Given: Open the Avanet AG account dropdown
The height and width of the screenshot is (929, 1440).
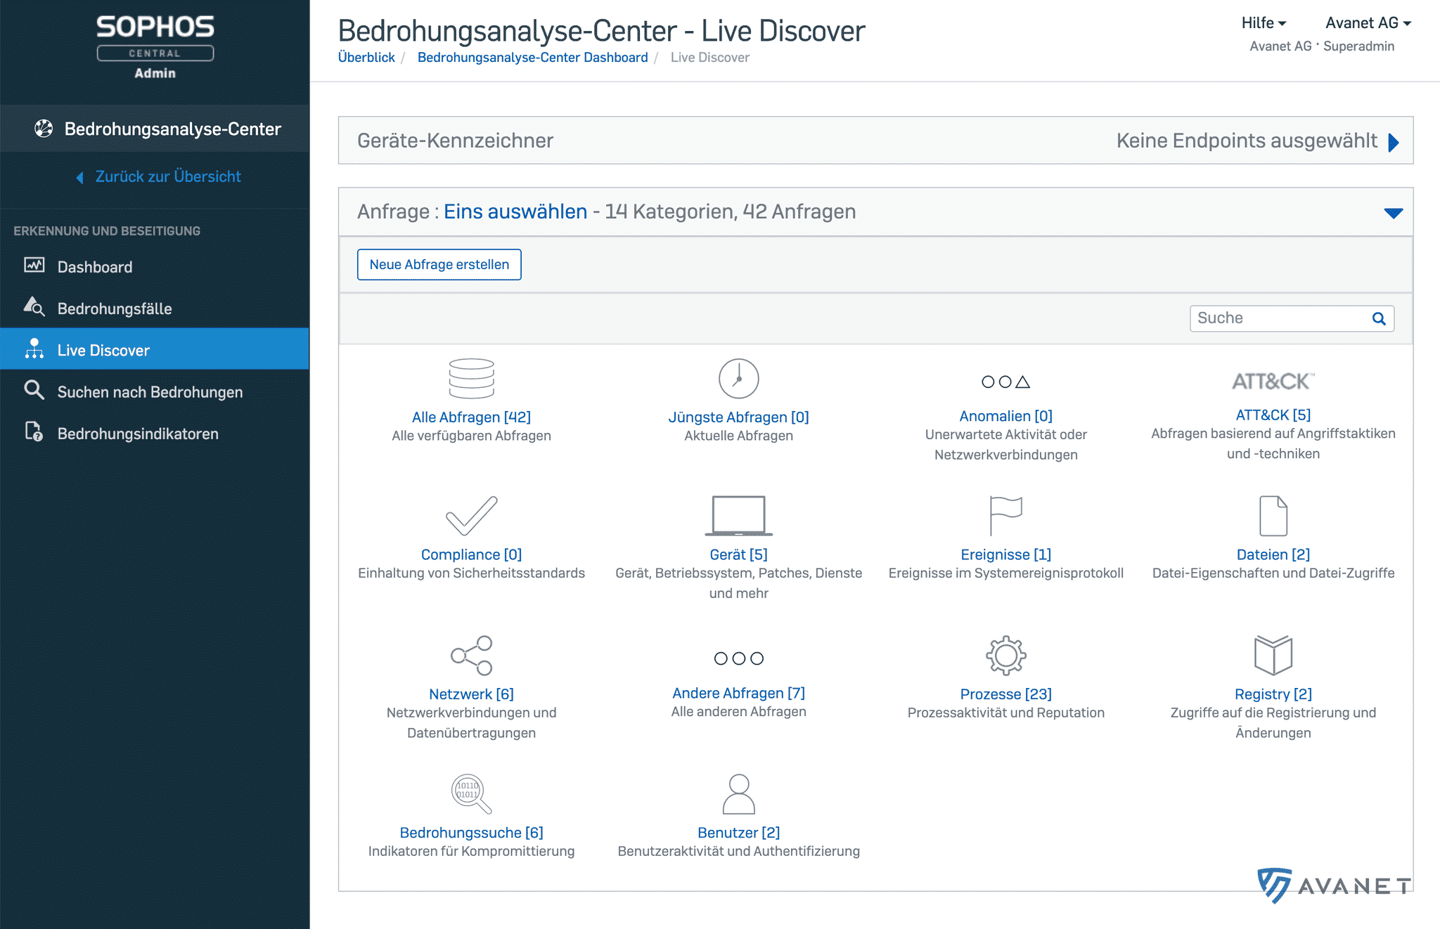Looking at the screenshot, I should (1368, 23).
